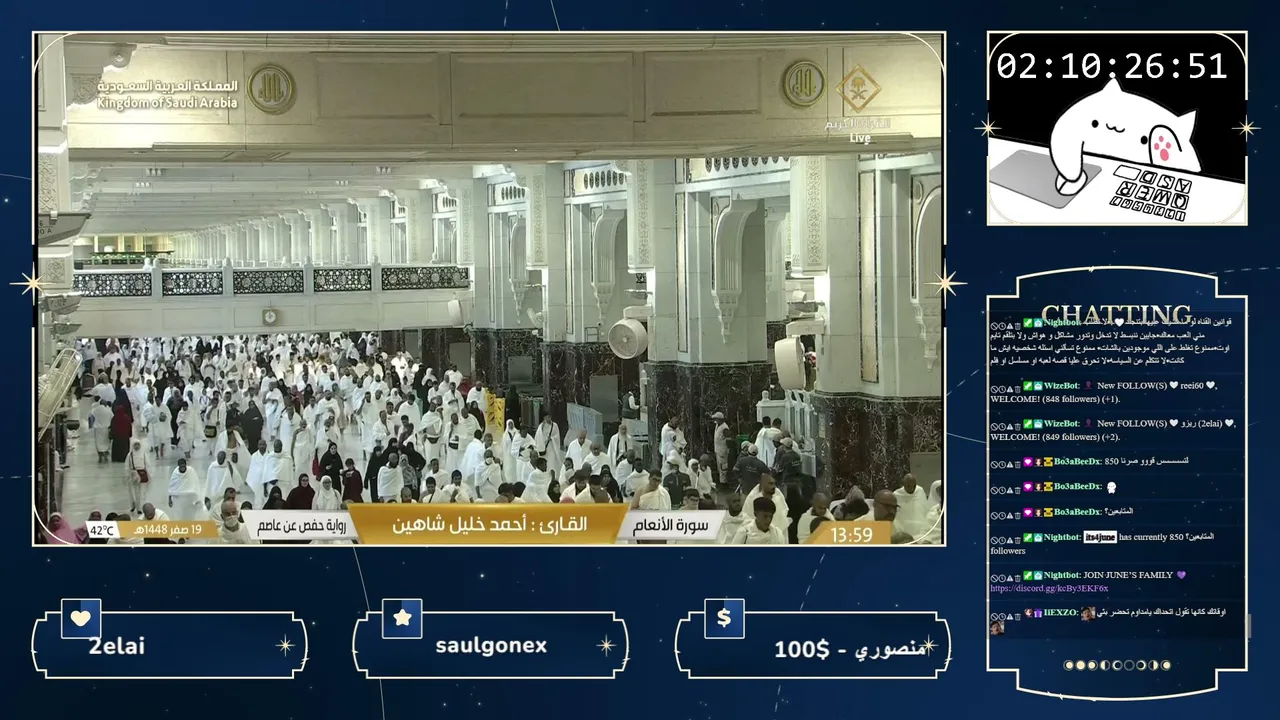Click green moderator badge on WizeBot reei60 message

[x=1027, y=386]
